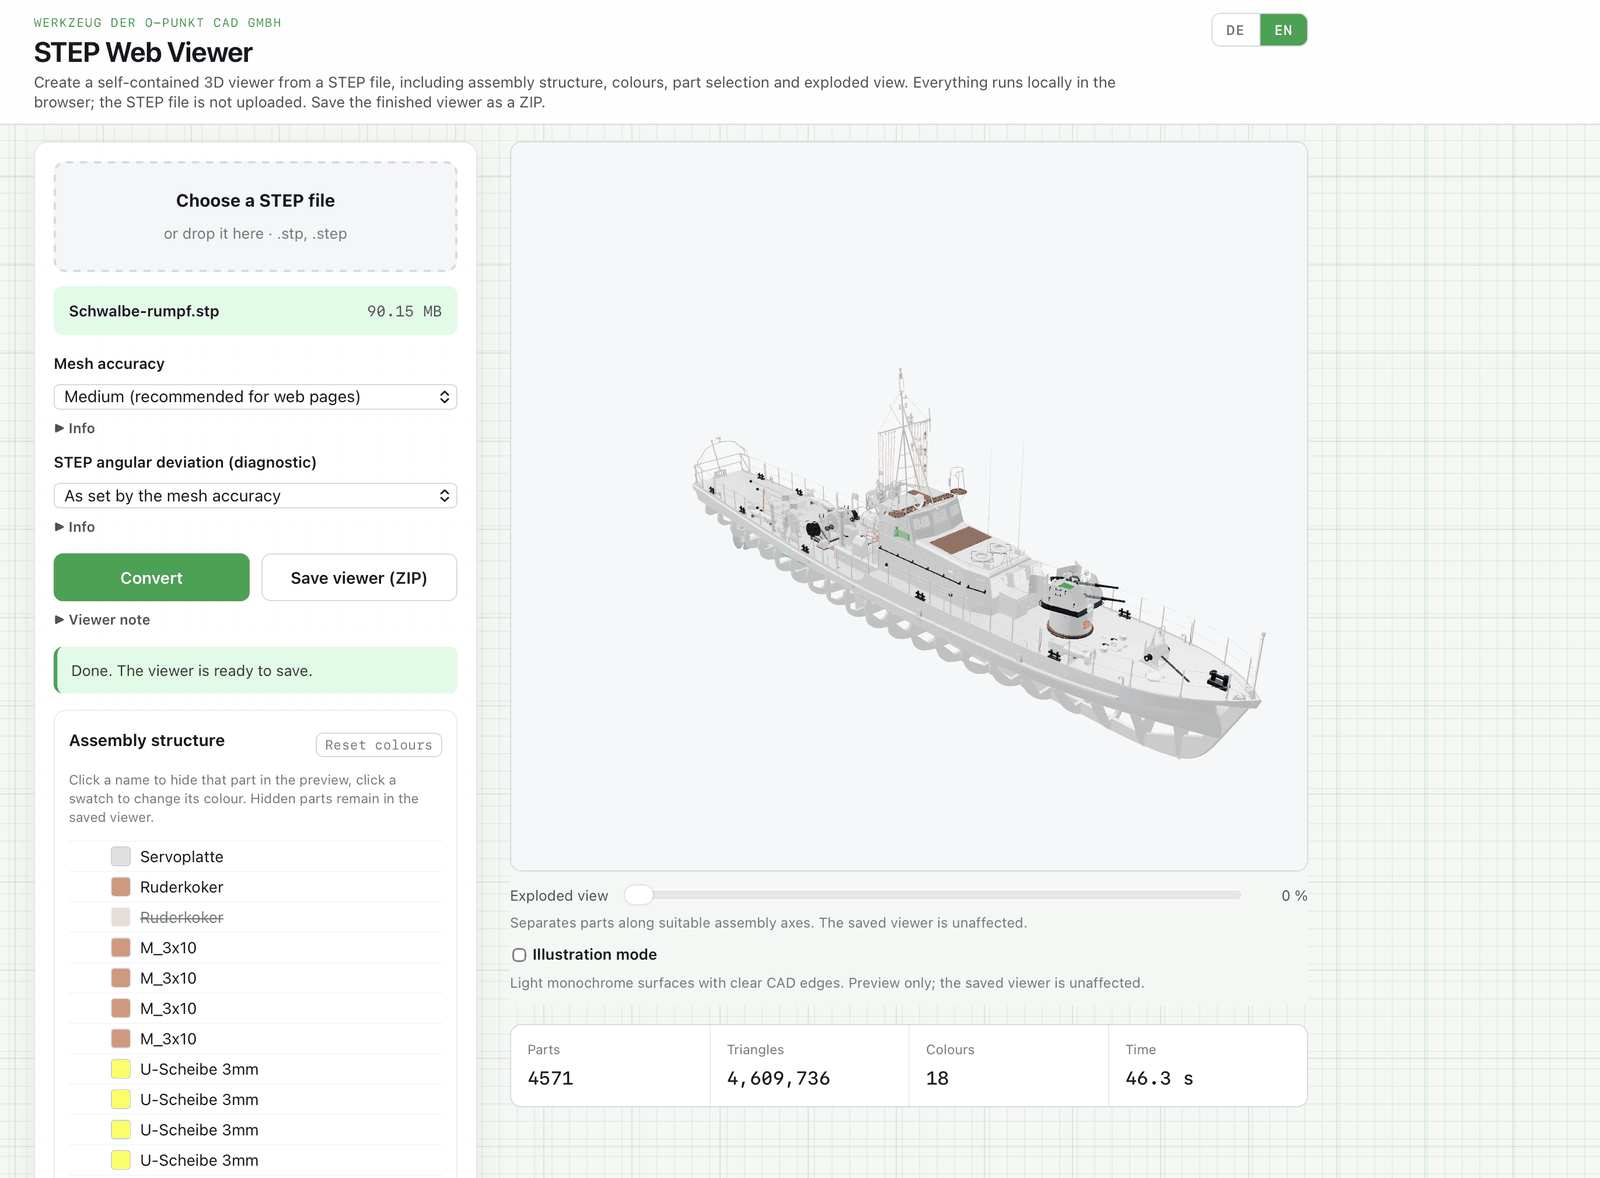Click the Exploded view slider handle
This screenshot has height=1178, width=1600.
(639, 895)
